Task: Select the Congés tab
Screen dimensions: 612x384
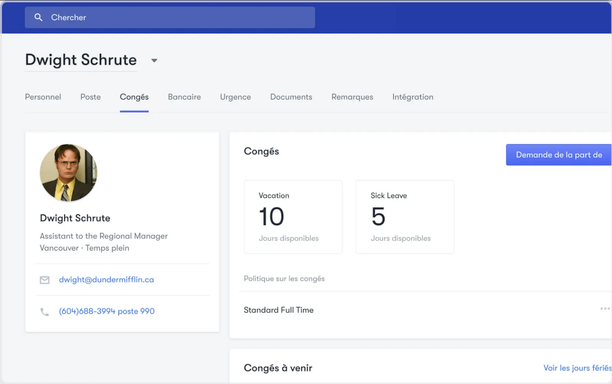Action: click(x=134, y=97)
